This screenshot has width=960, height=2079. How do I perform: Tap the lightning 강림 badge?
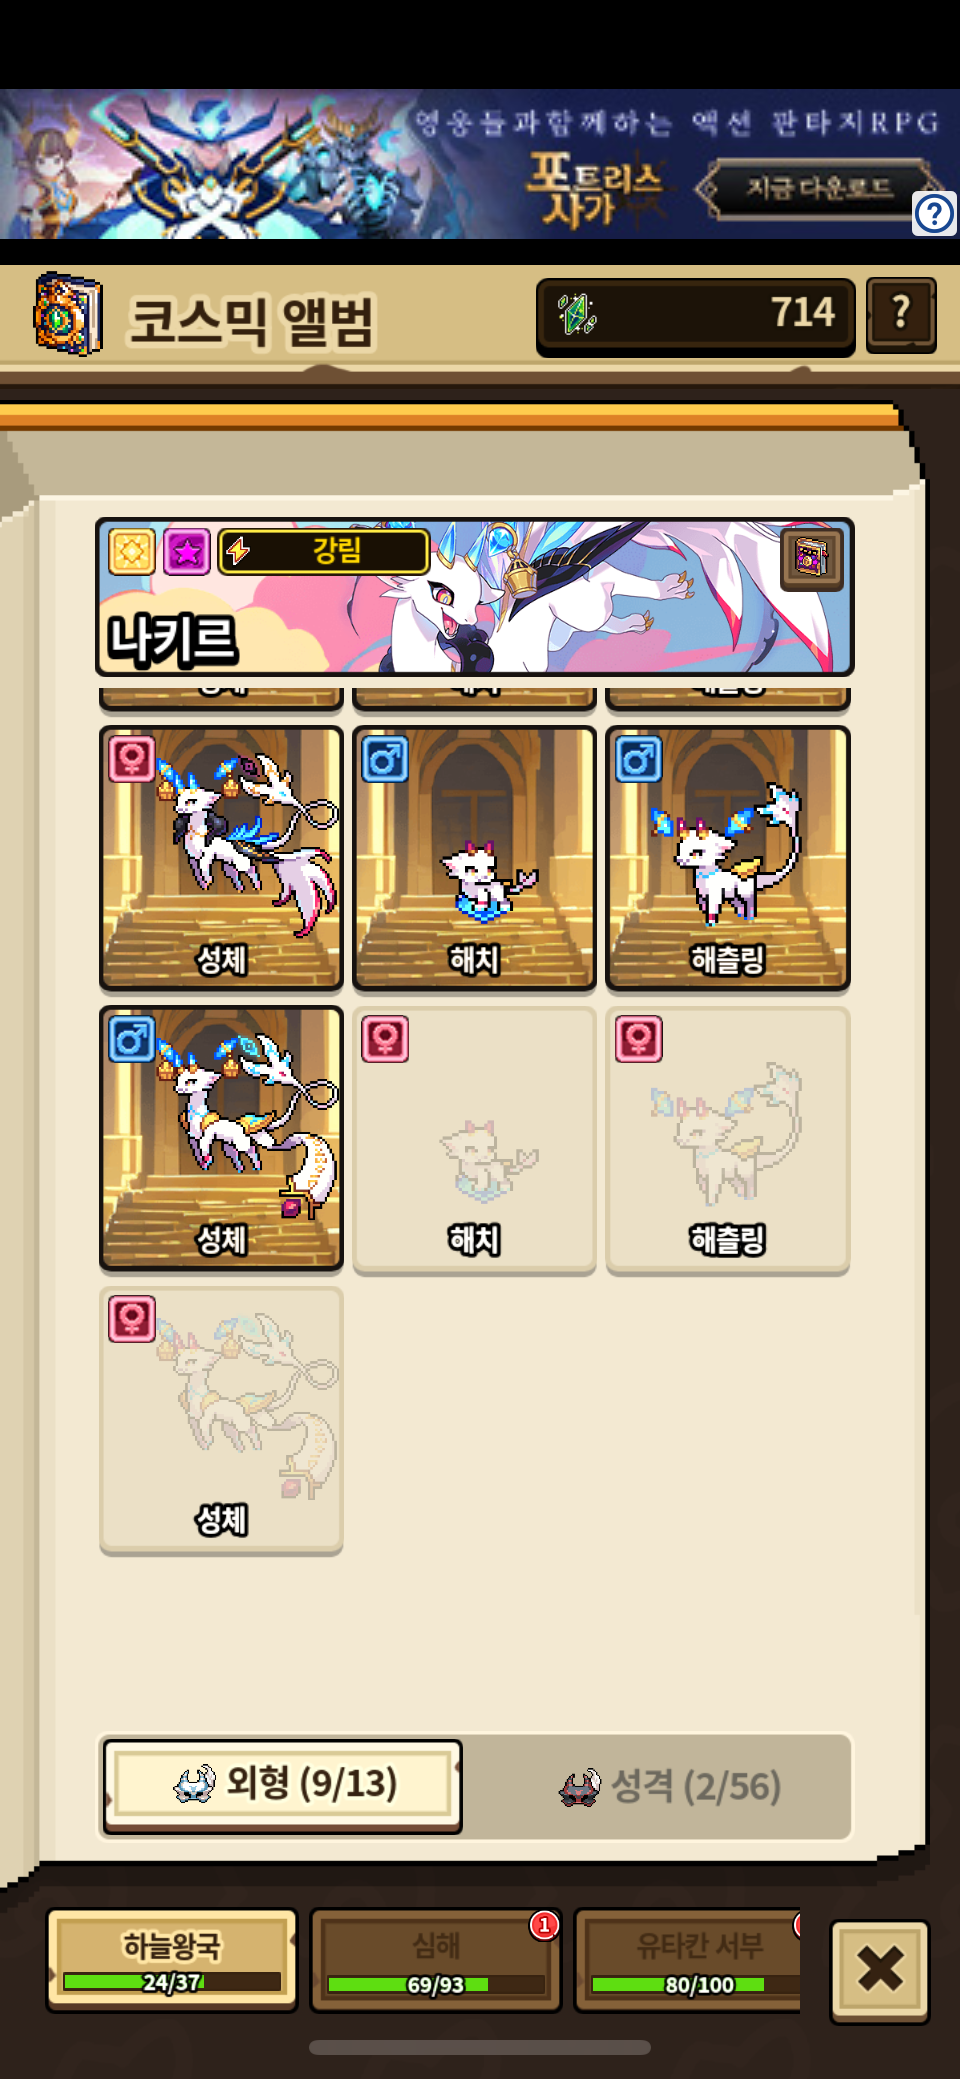[x=324, y=551]
